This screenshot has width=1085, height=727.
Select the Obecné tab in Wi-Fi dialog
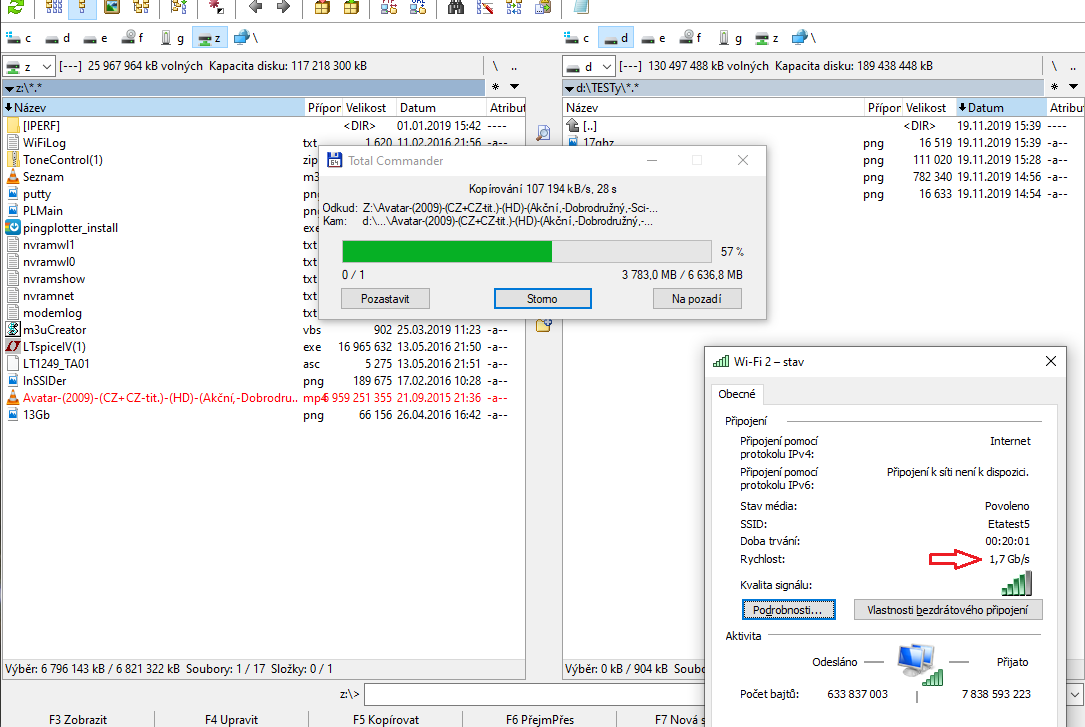(x=737, y=394)
